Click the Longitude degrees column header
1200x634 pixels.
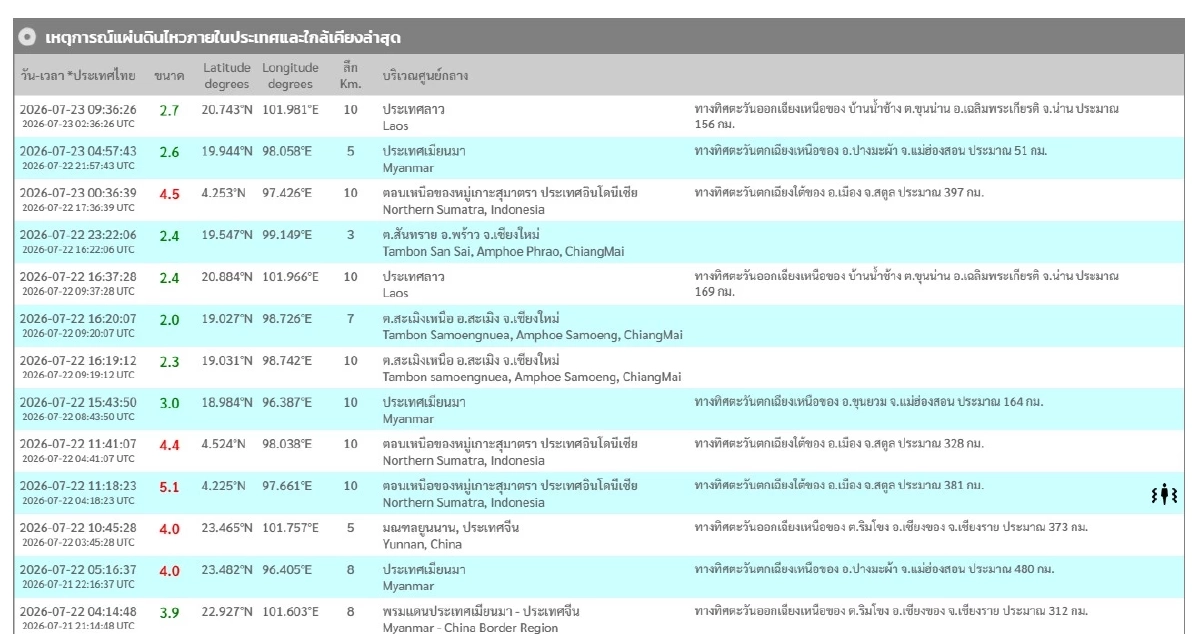290,76
